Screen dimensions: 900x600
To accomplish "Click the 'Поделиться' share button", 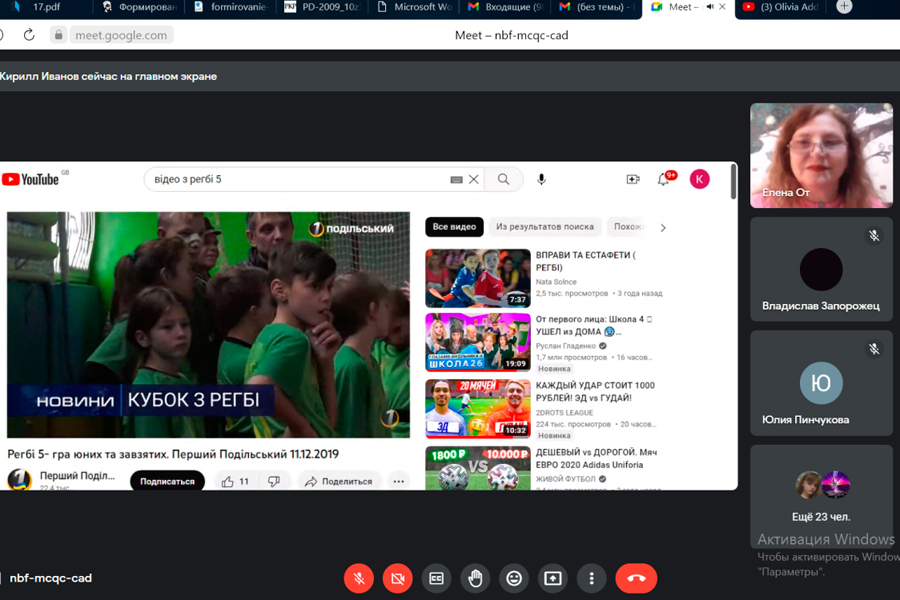I will (x=338, y=481).
